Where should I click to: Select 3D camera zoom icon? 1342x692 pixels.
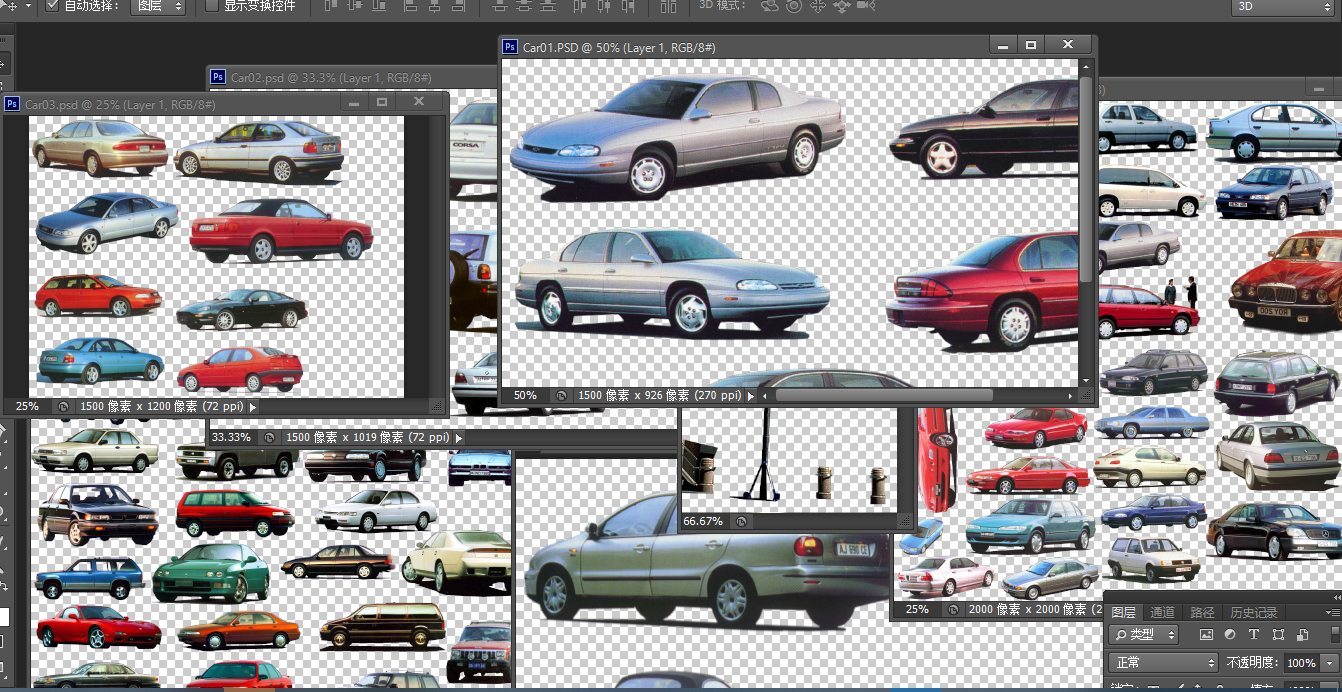click(x=865, y=6)
